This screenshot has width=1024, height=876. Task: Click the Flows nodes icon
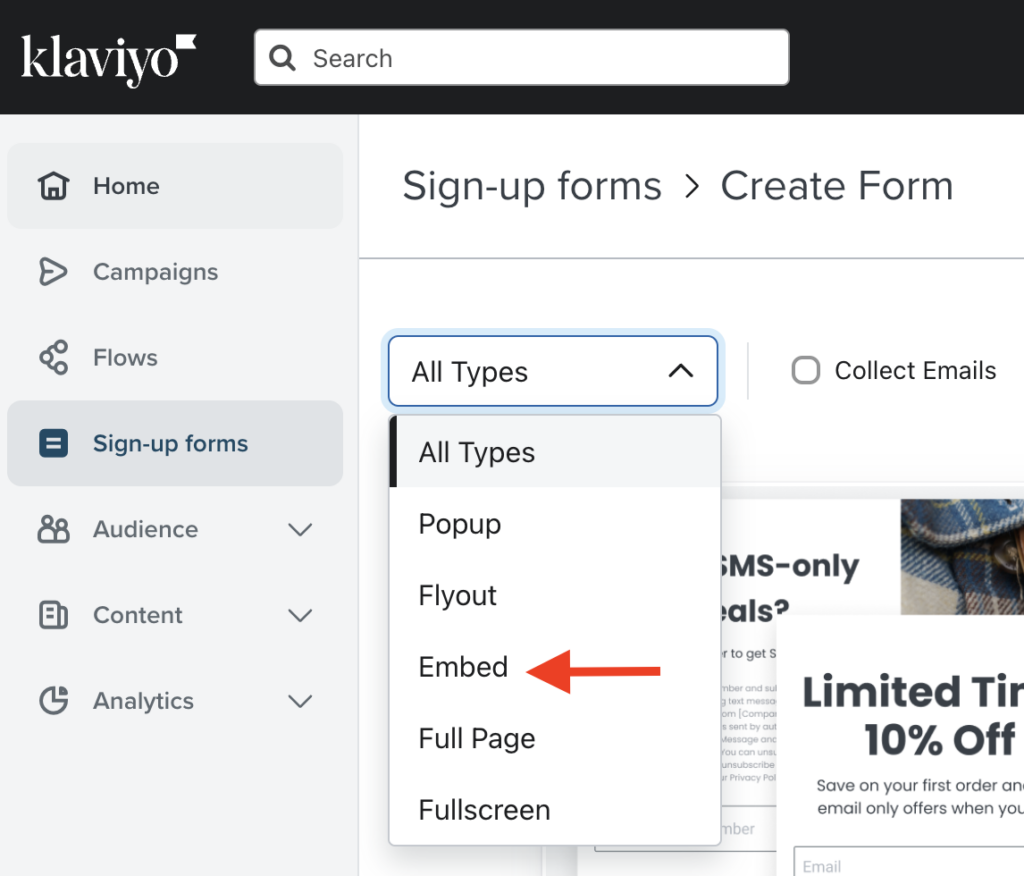(x=54, y=357)
